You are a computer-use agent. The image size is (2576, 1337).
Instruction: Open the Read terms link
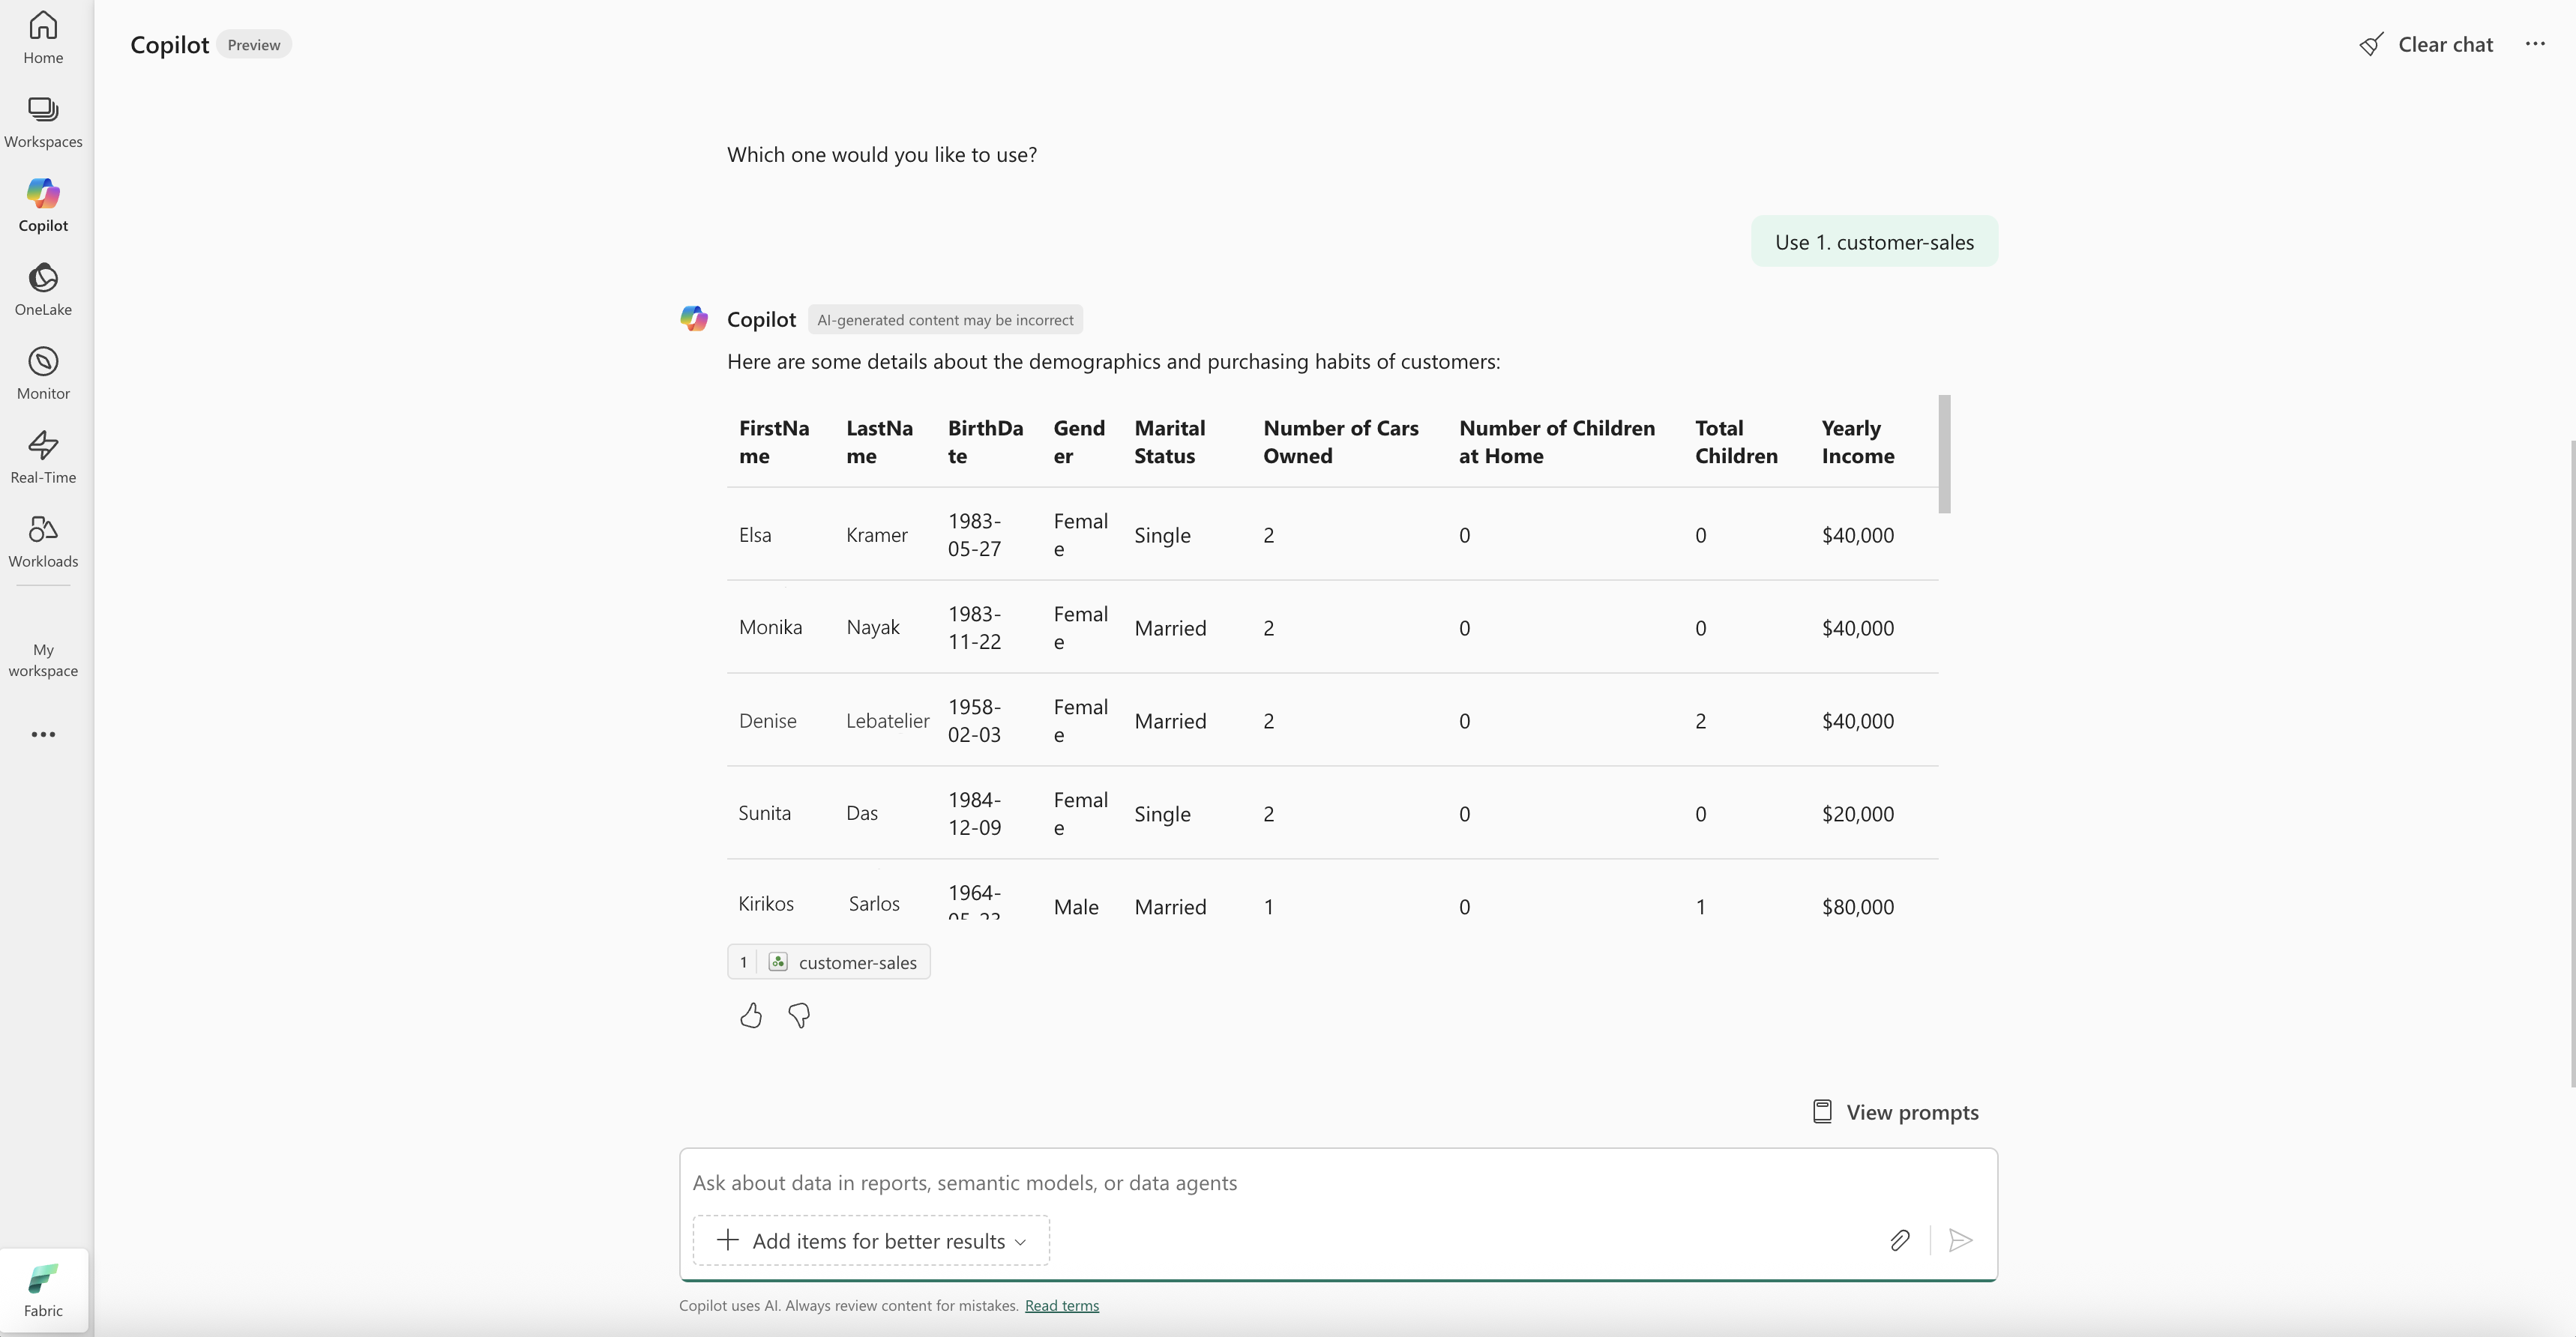(x=1061, y=1305)
